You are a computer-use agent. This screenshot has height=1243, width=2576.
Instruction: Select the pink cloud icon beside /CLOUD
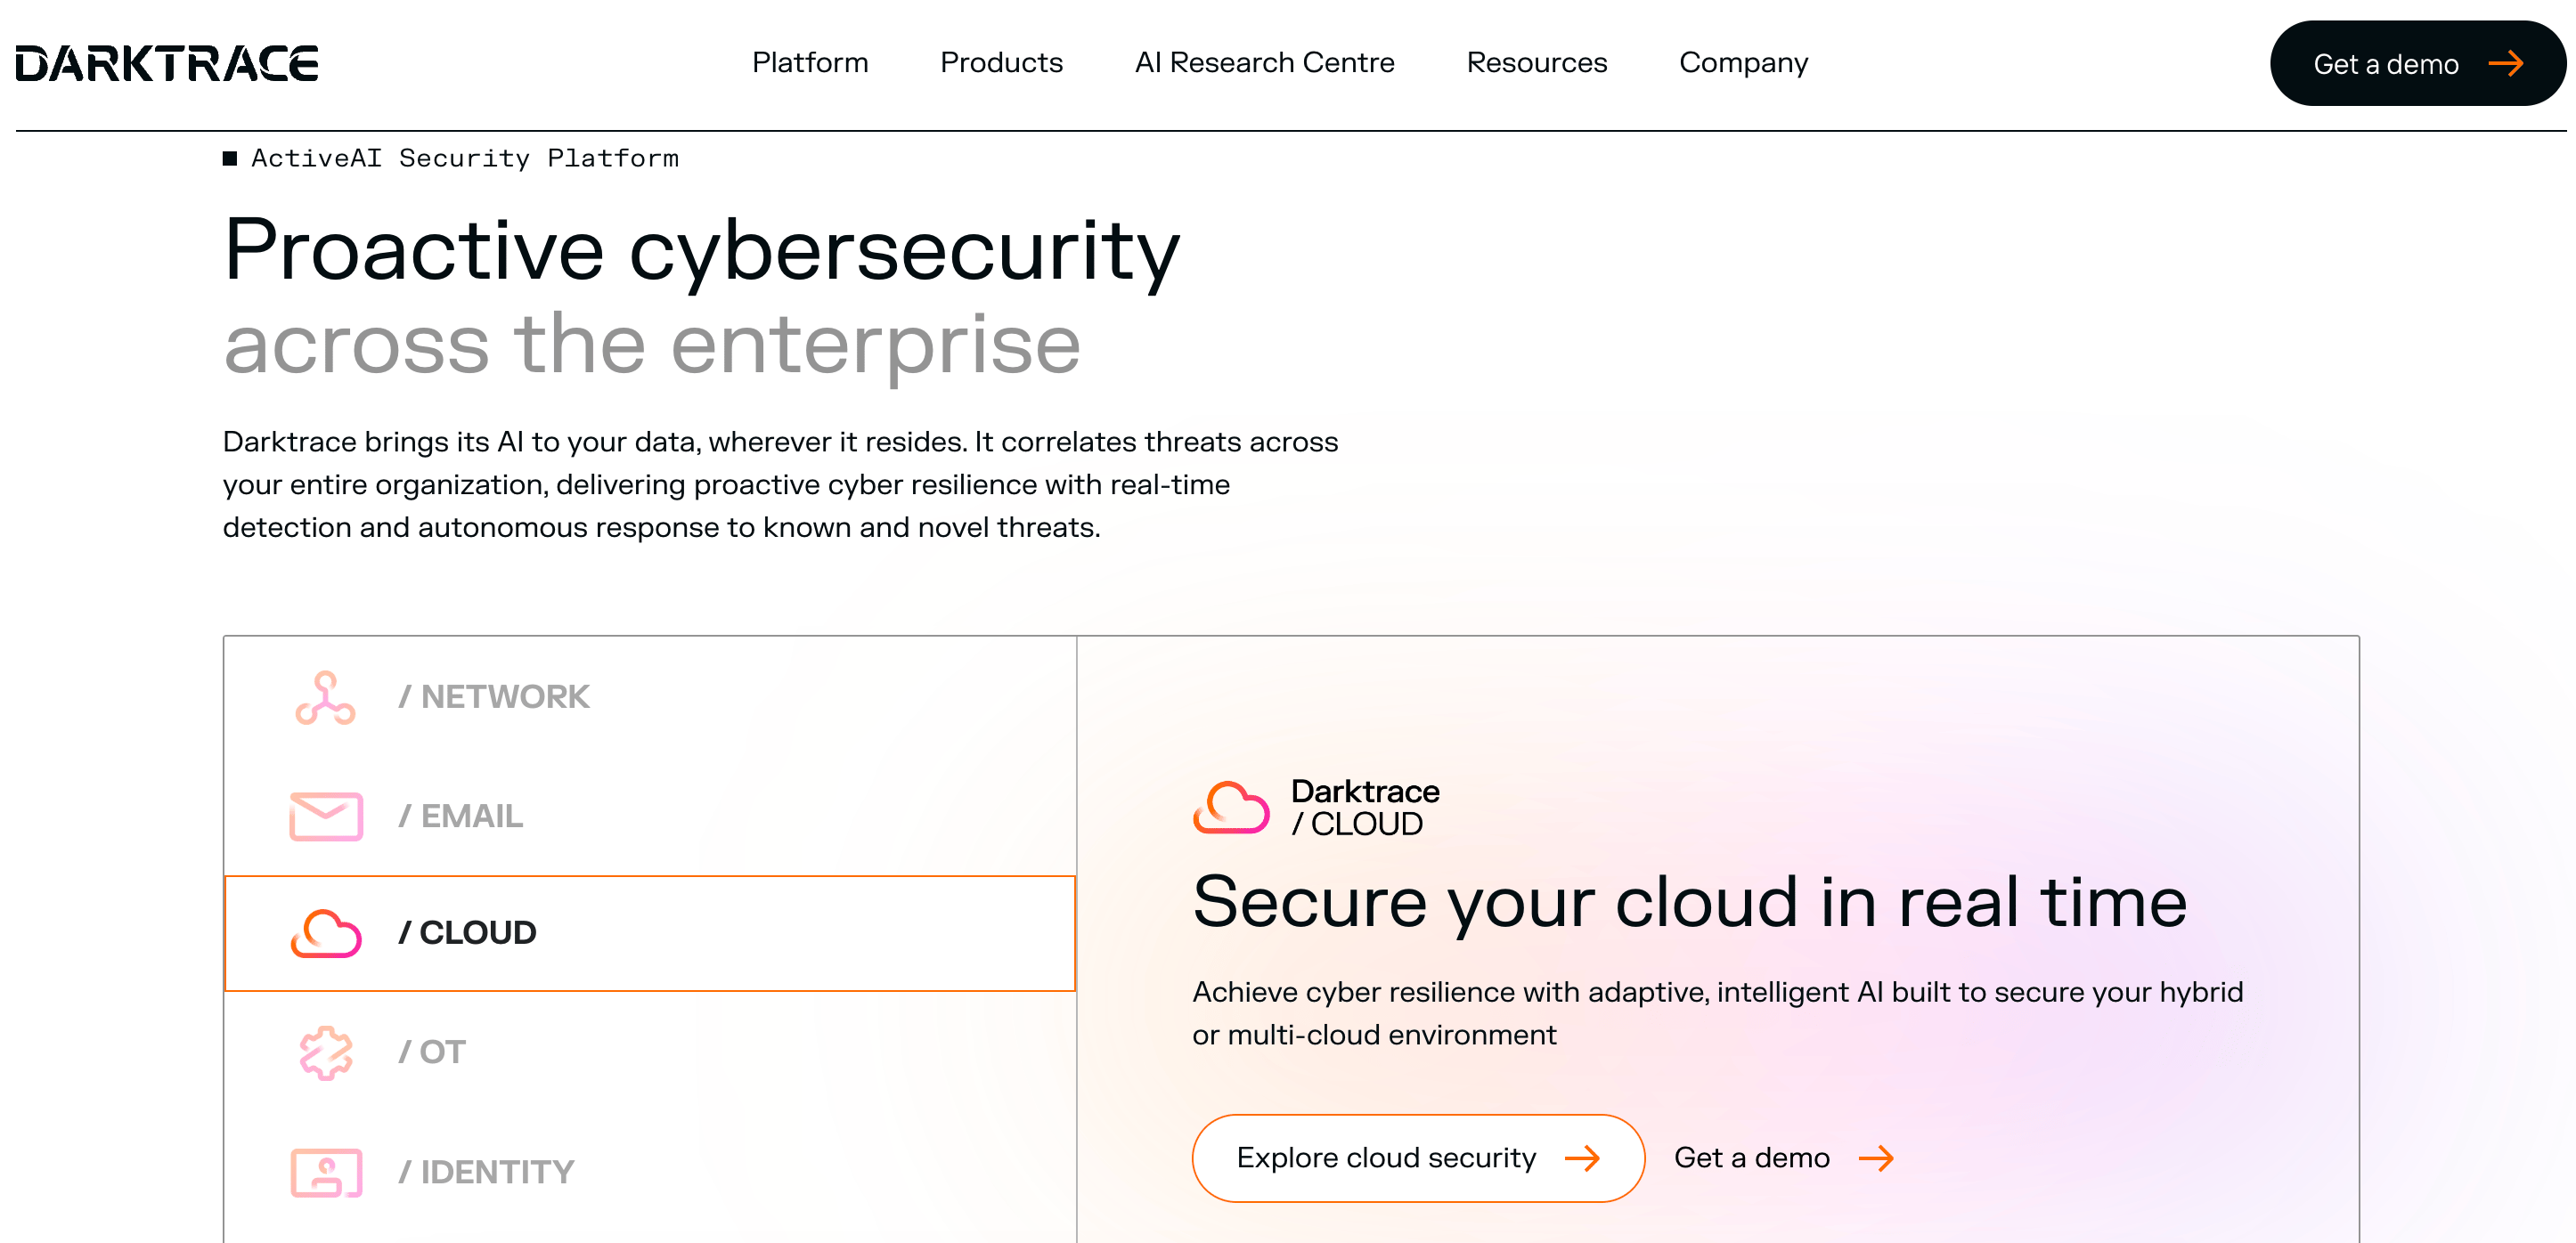pos(324,933)
